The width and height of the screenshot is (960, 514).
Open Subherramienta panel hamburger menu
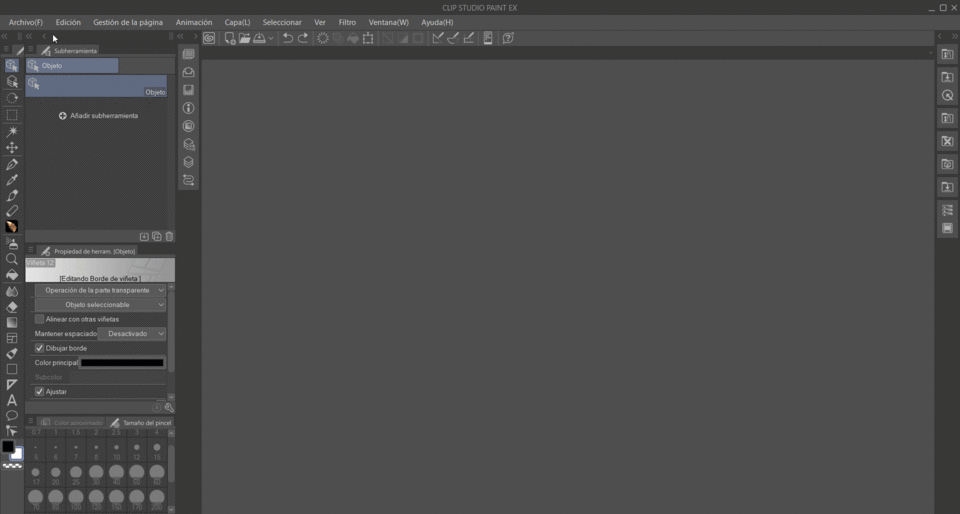pyautogui.click(x=31, y=50)
